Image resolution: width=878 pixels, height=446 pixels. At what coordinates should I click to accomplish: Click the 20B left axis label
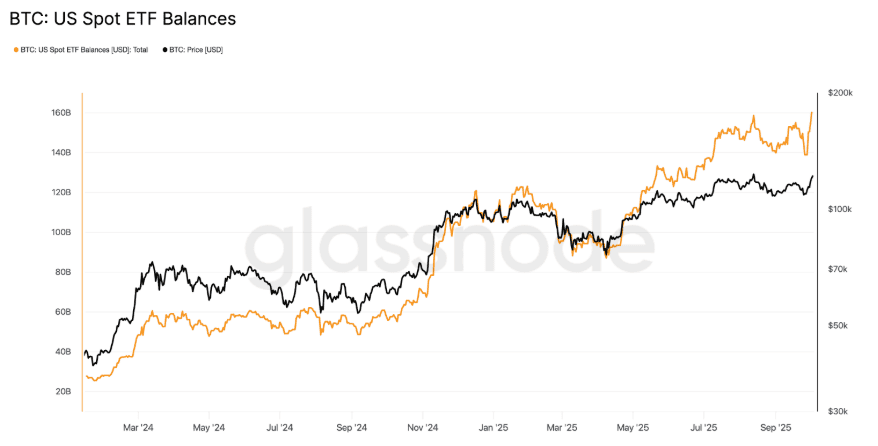(x=62, y=391)
